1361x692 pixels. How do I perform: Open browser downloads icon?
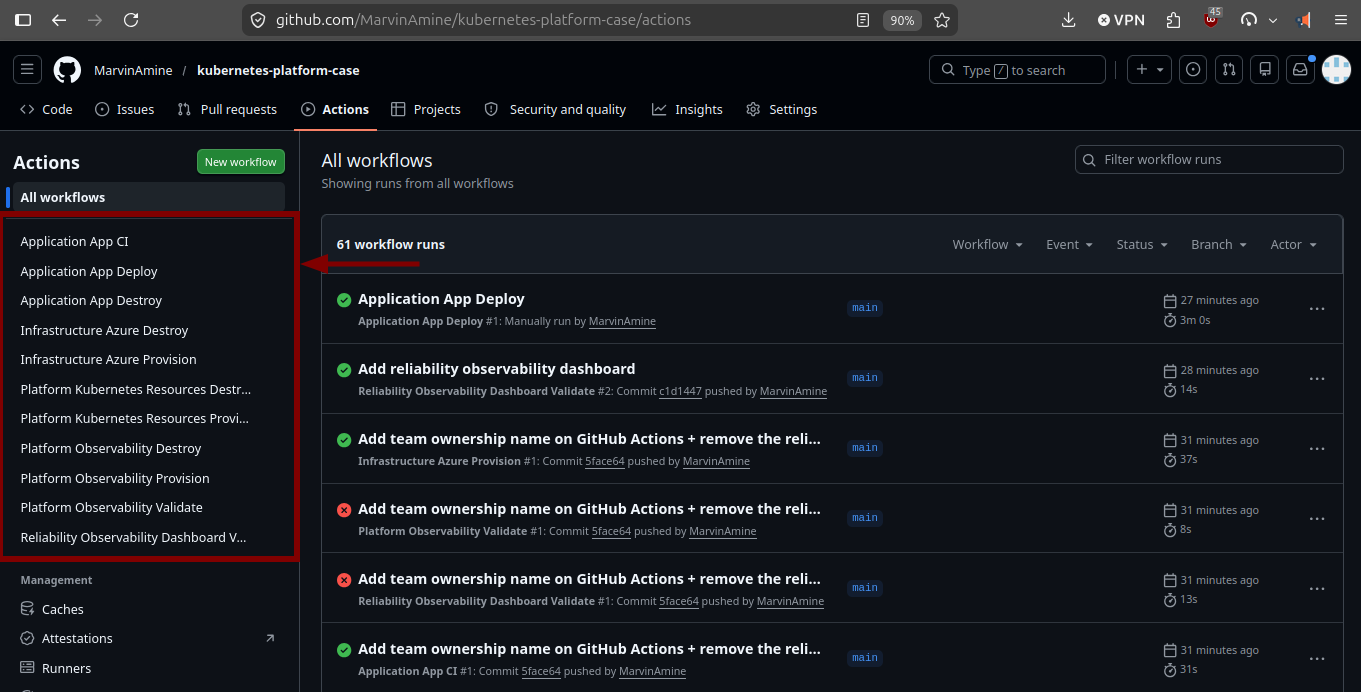click(1068, 20)
